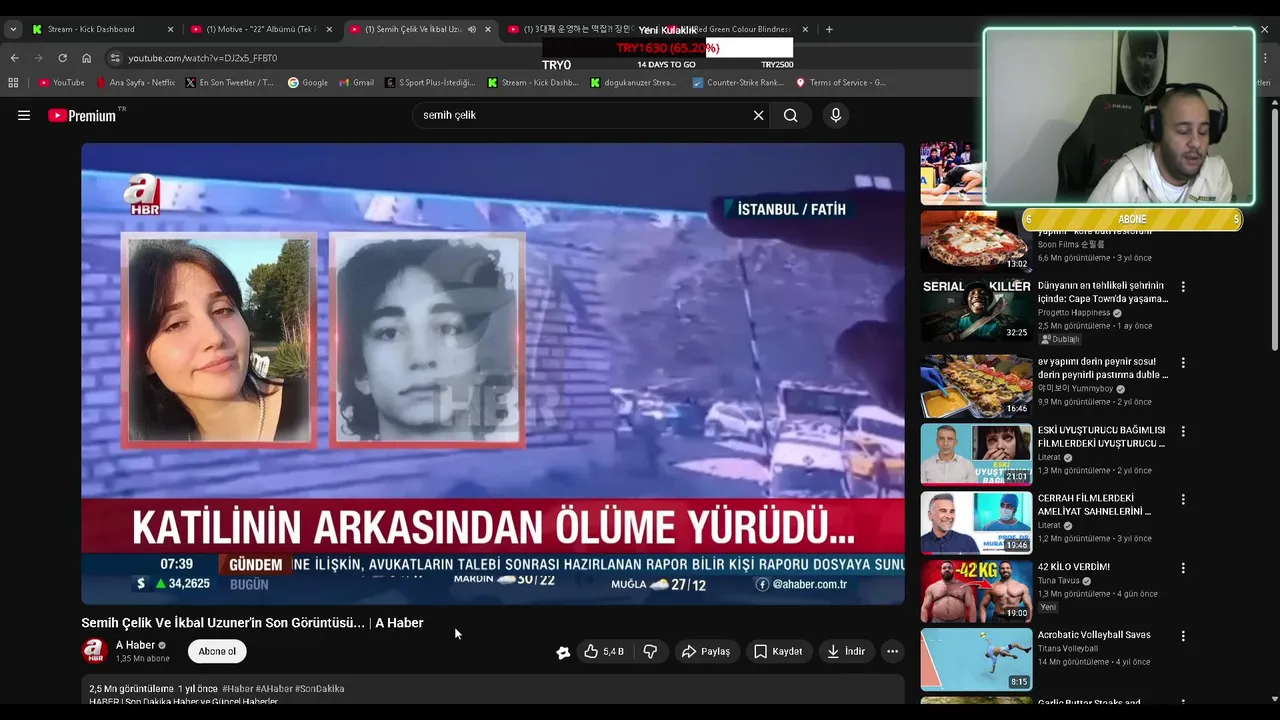Viewport: 1280px width, 720px height.
Task: Open options menu for CERRAH FİLMLERDEKİ video
Action: point(1183,499)
